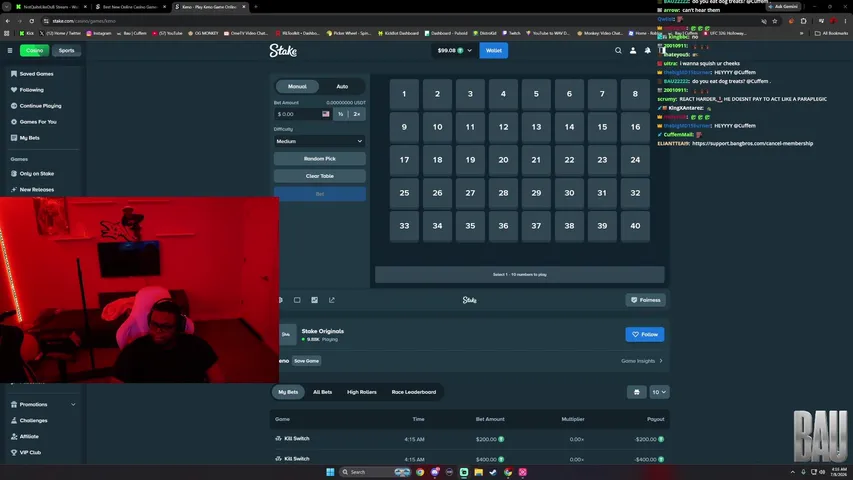853x480 pixels.
Task: Click the Games For You sidebar icon
Action: pyautogui.click(x=14, y=122)
